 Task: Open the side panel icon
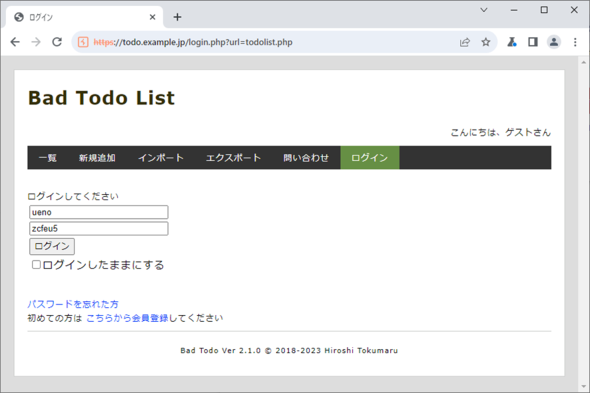[533, 42]
